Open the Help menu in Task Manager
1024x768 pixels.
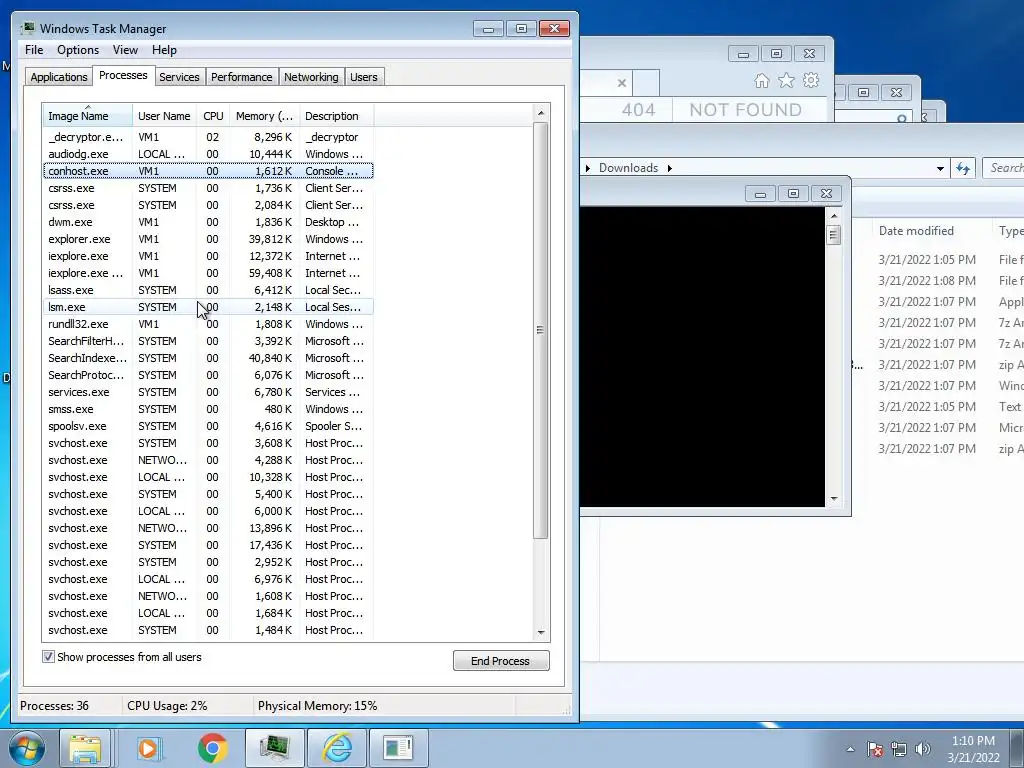164,50
